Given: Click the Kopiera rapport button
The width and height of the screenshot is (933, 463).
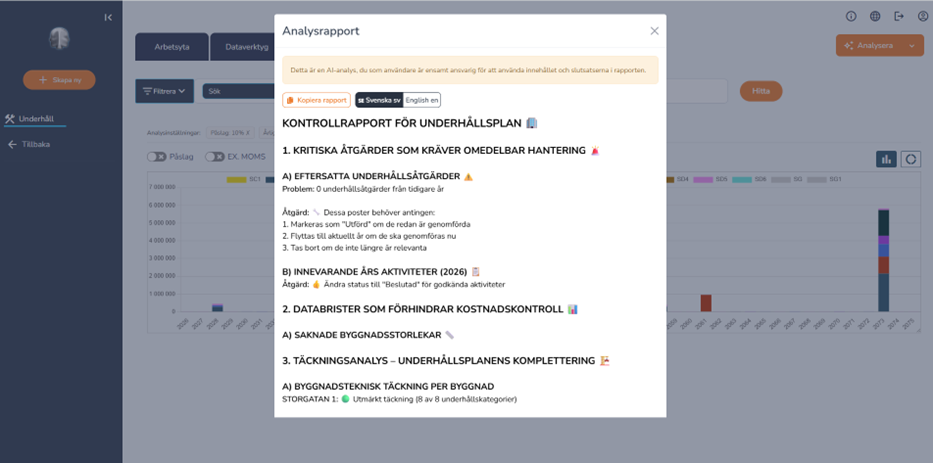Looking at the screenshot, I should pos(317,100).
